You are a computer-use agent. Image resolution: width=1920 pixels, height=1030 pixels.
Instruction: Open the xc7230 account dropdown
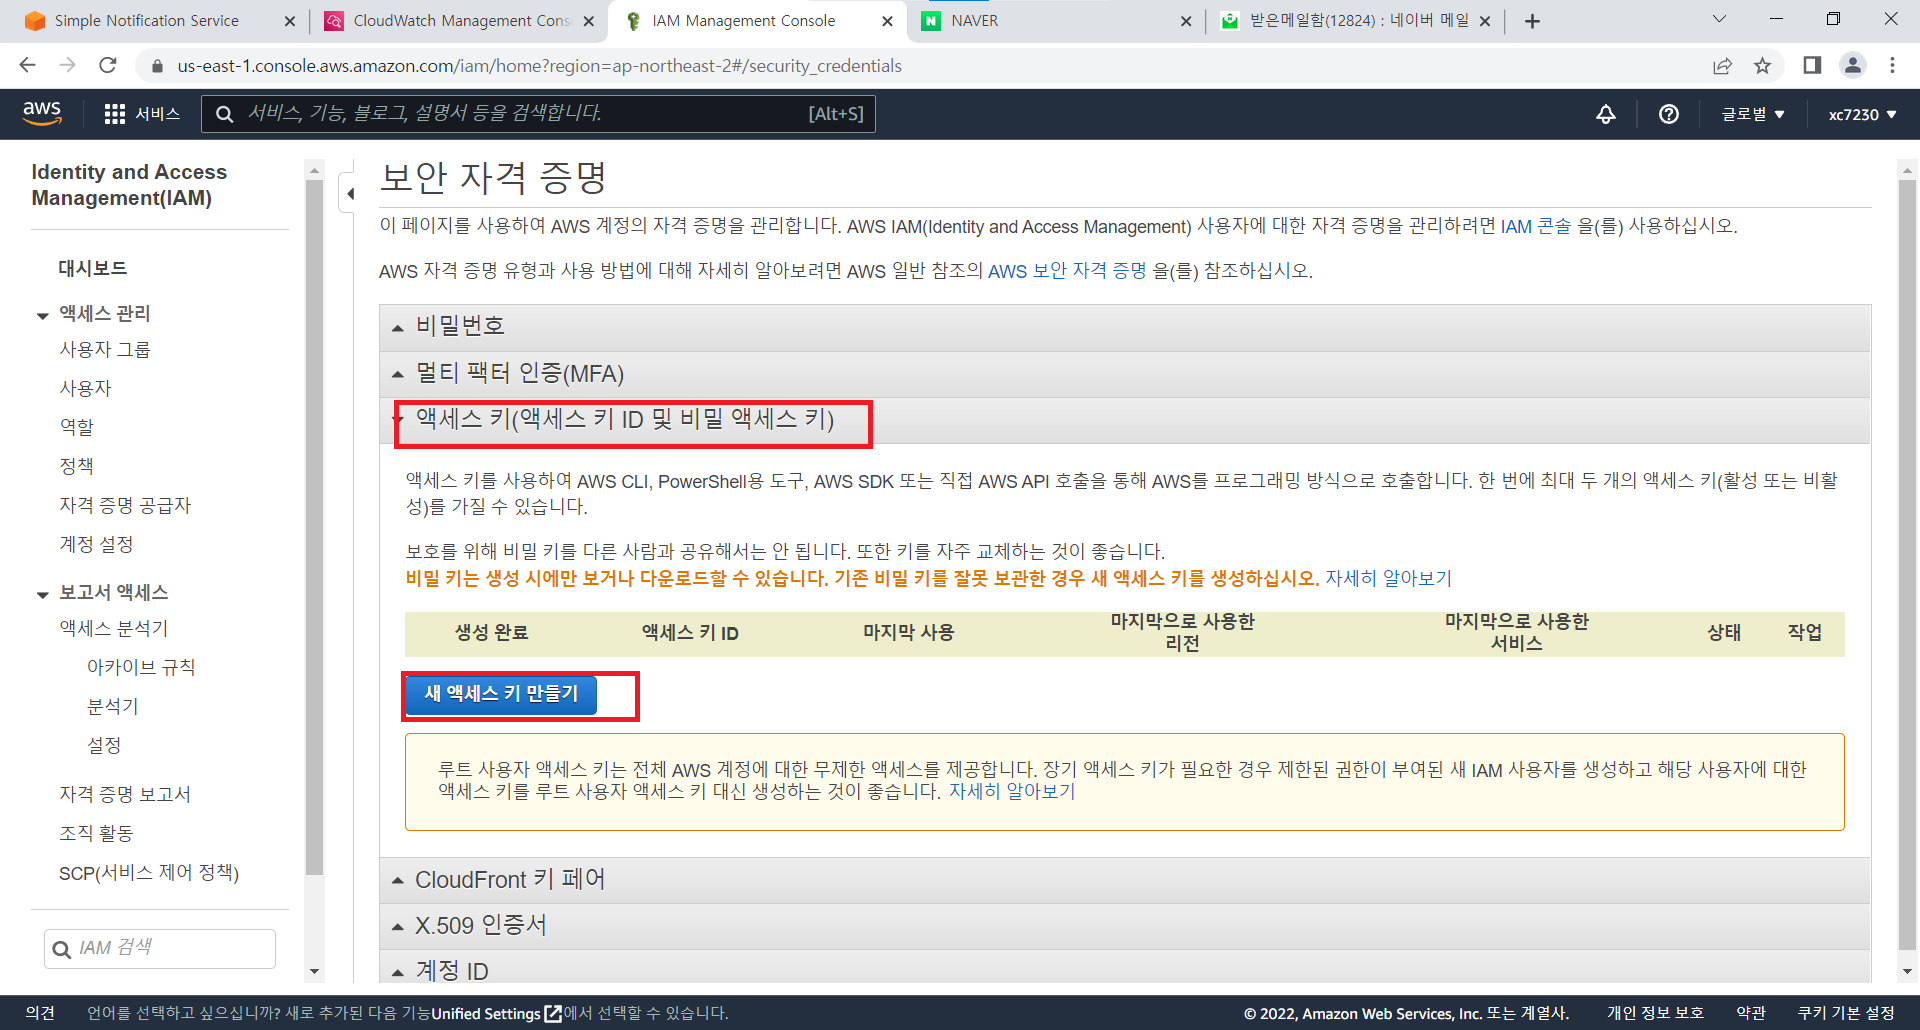click(x=1863, y=114)
